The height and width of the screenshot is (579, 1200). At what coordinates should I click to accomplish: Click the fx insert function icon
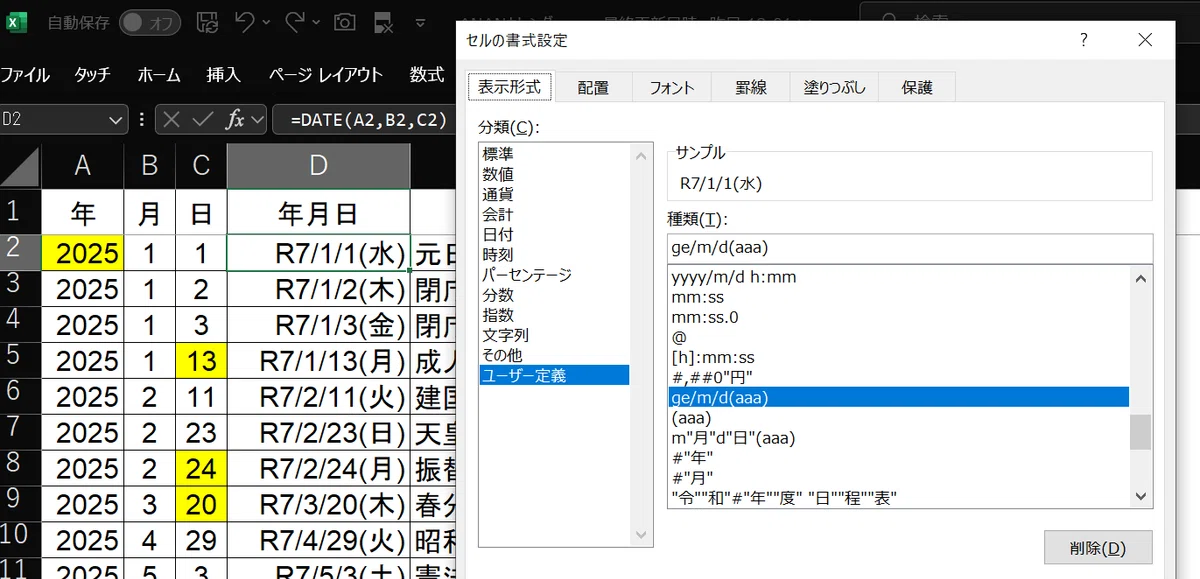[235, 120]
